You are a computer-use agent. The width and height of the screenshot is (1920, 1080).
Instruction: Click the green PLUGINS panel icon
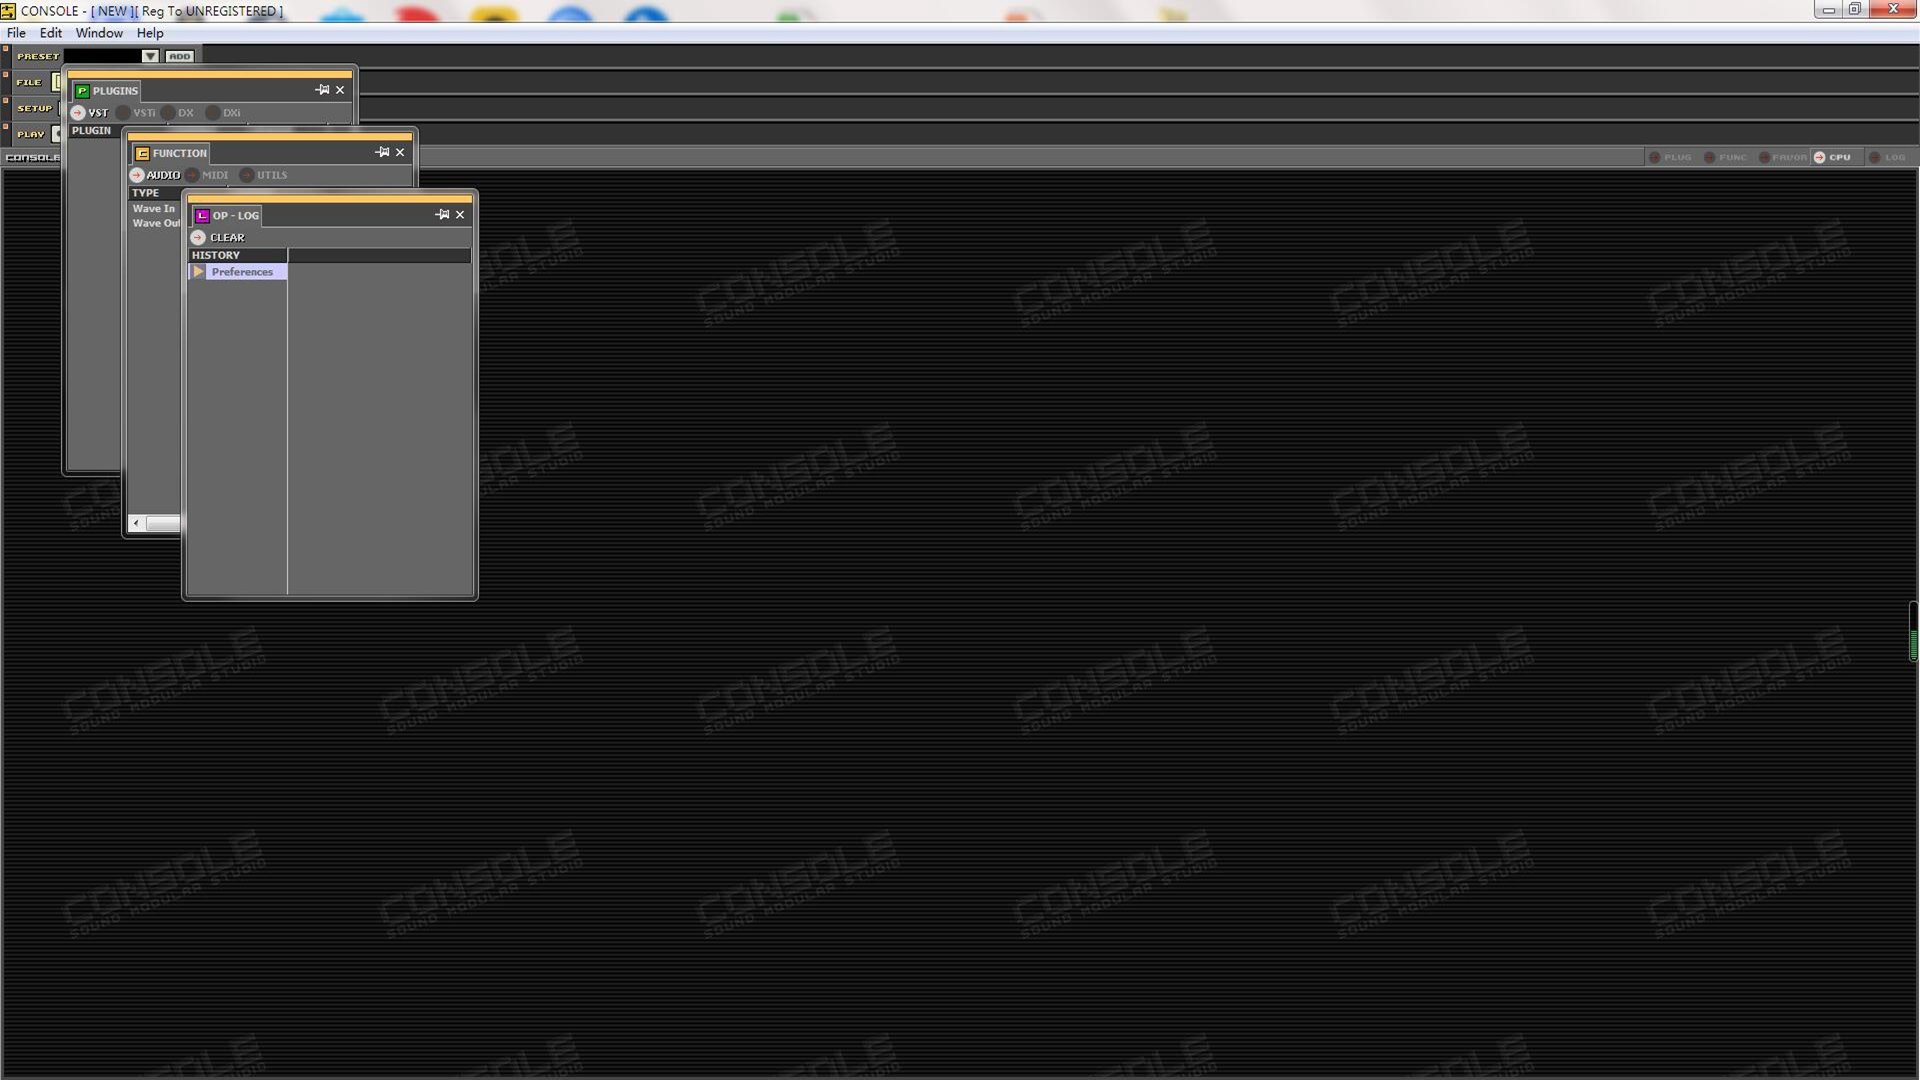pyautogui.click(x=83, y=91)
